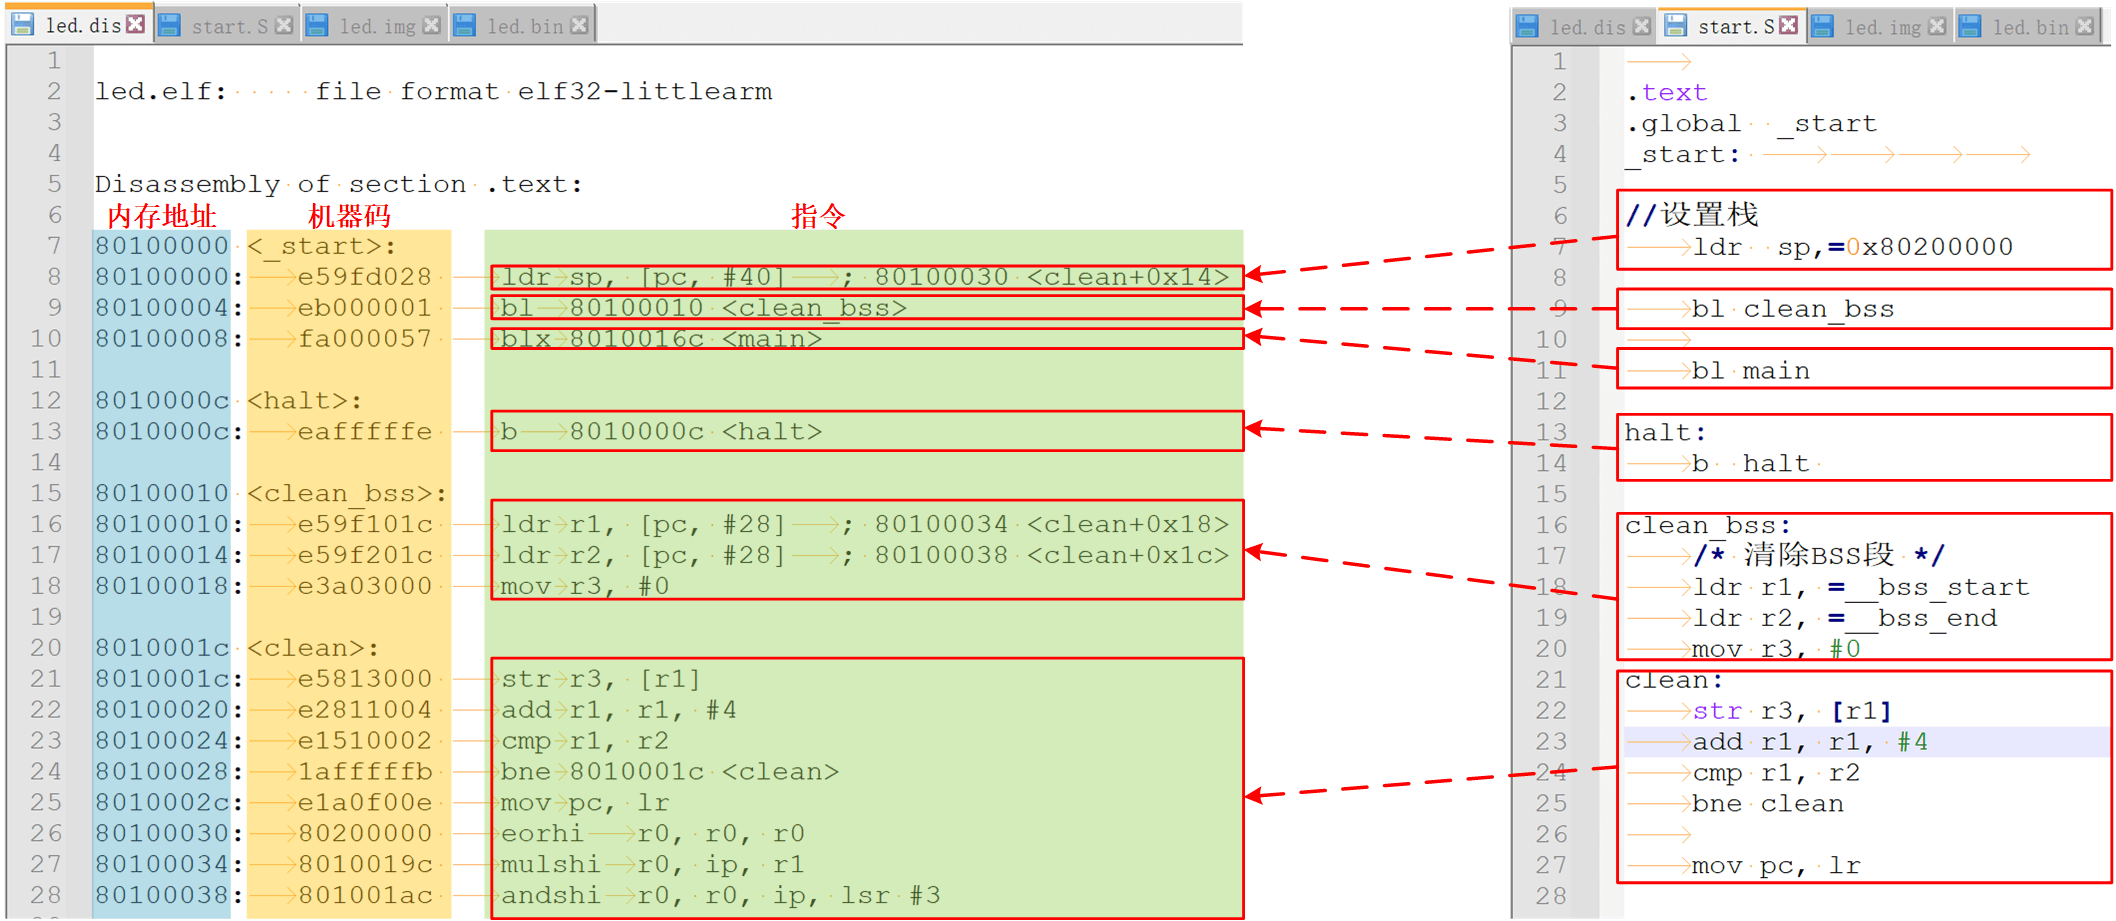Click the save icon on the active led.dis tab
The width and height of the screenshot is (2116, 921).
point(23,25)
